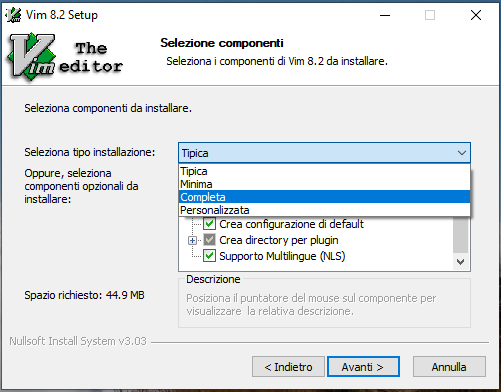
Task: Click the component list scrollbar down arrow
Action: (461, 262)
